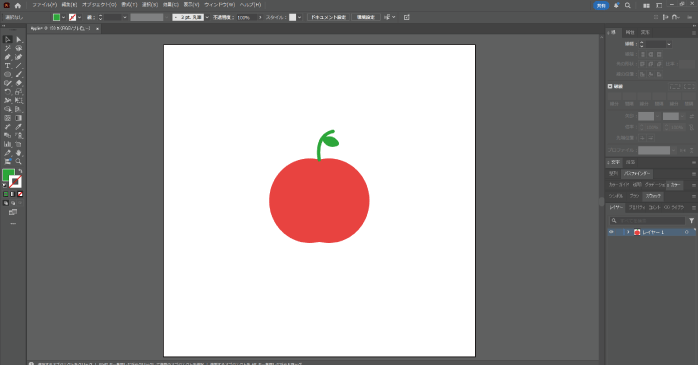Open the notifications bell icon
The image size is (698, 365).
tap(616, 5)
